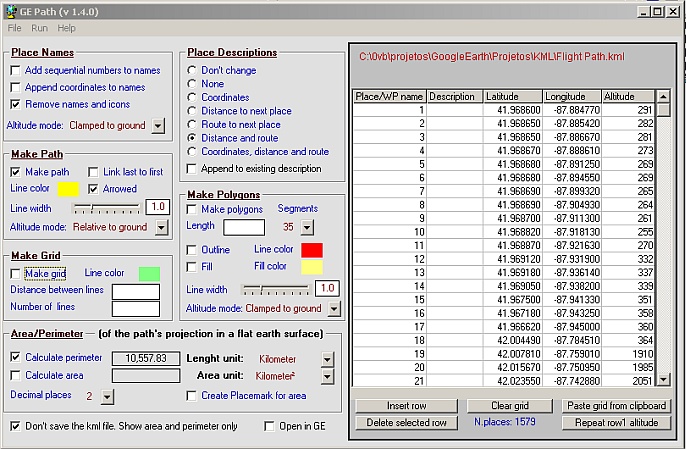This screenshot has height=449, width=686.
Task: Enable the Make grid checkbox
Action: pos(15,274)
